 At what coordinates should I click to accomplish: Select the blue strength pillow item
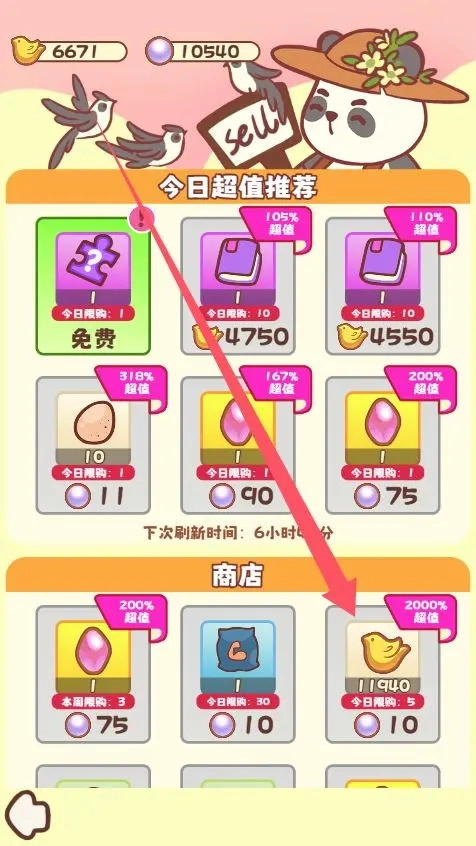click(238, 674)
